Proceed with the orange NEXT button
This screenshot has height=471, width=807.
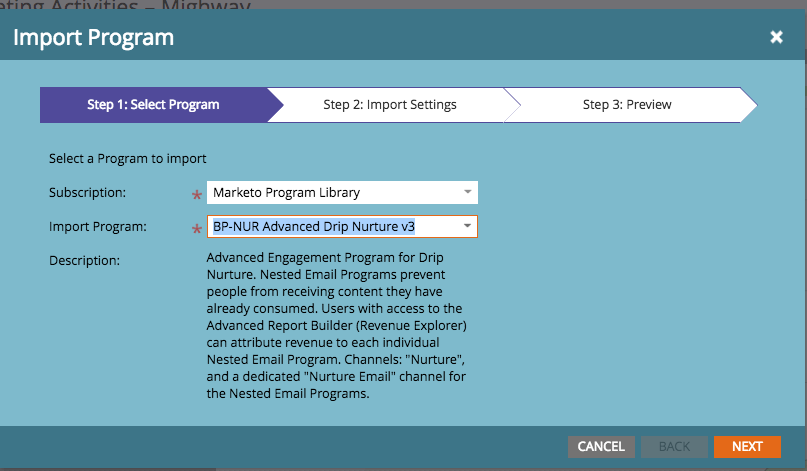[747, 446]
